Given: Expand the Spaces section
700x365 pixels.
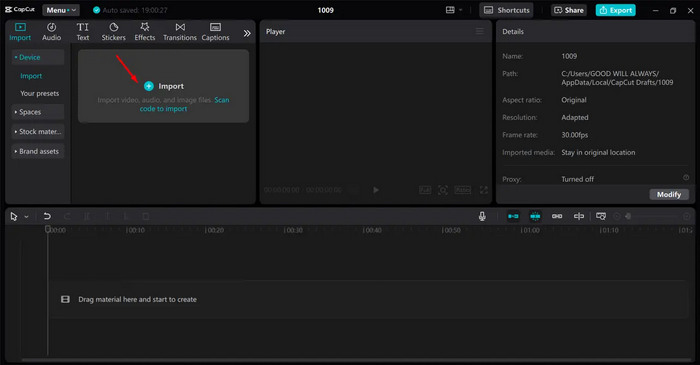Looking at the screenshot, I should coord(38,112).
